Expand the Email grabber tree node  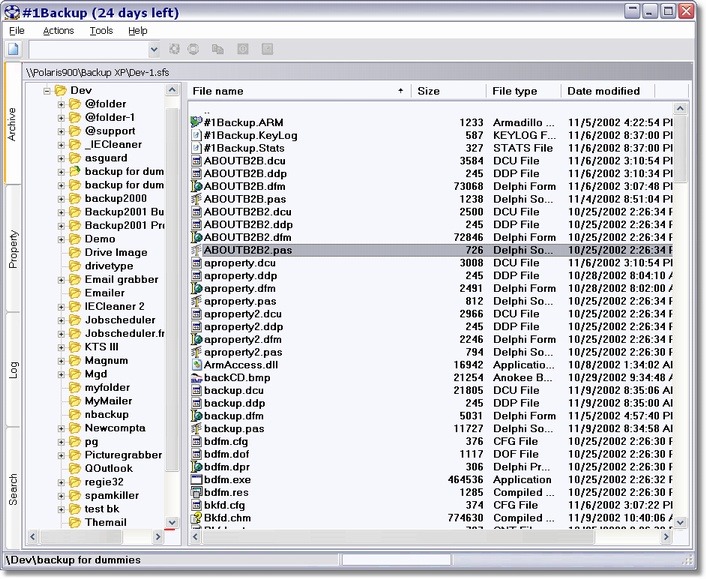61,280
